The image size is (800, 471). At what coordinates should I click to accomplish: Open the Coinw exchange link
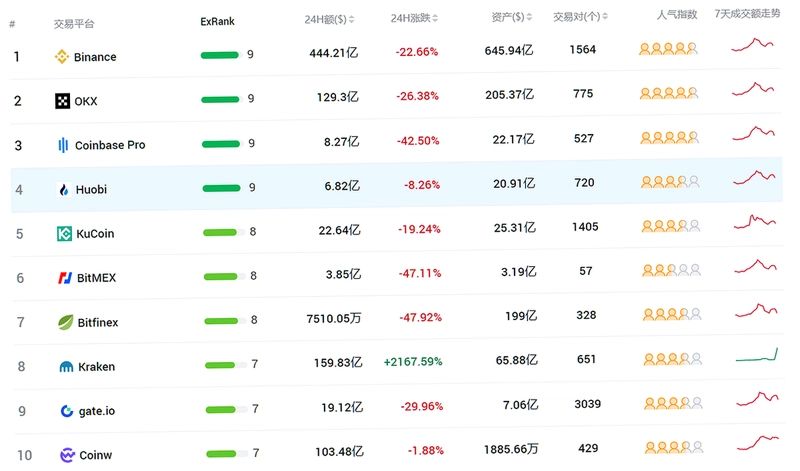point(95,455)
